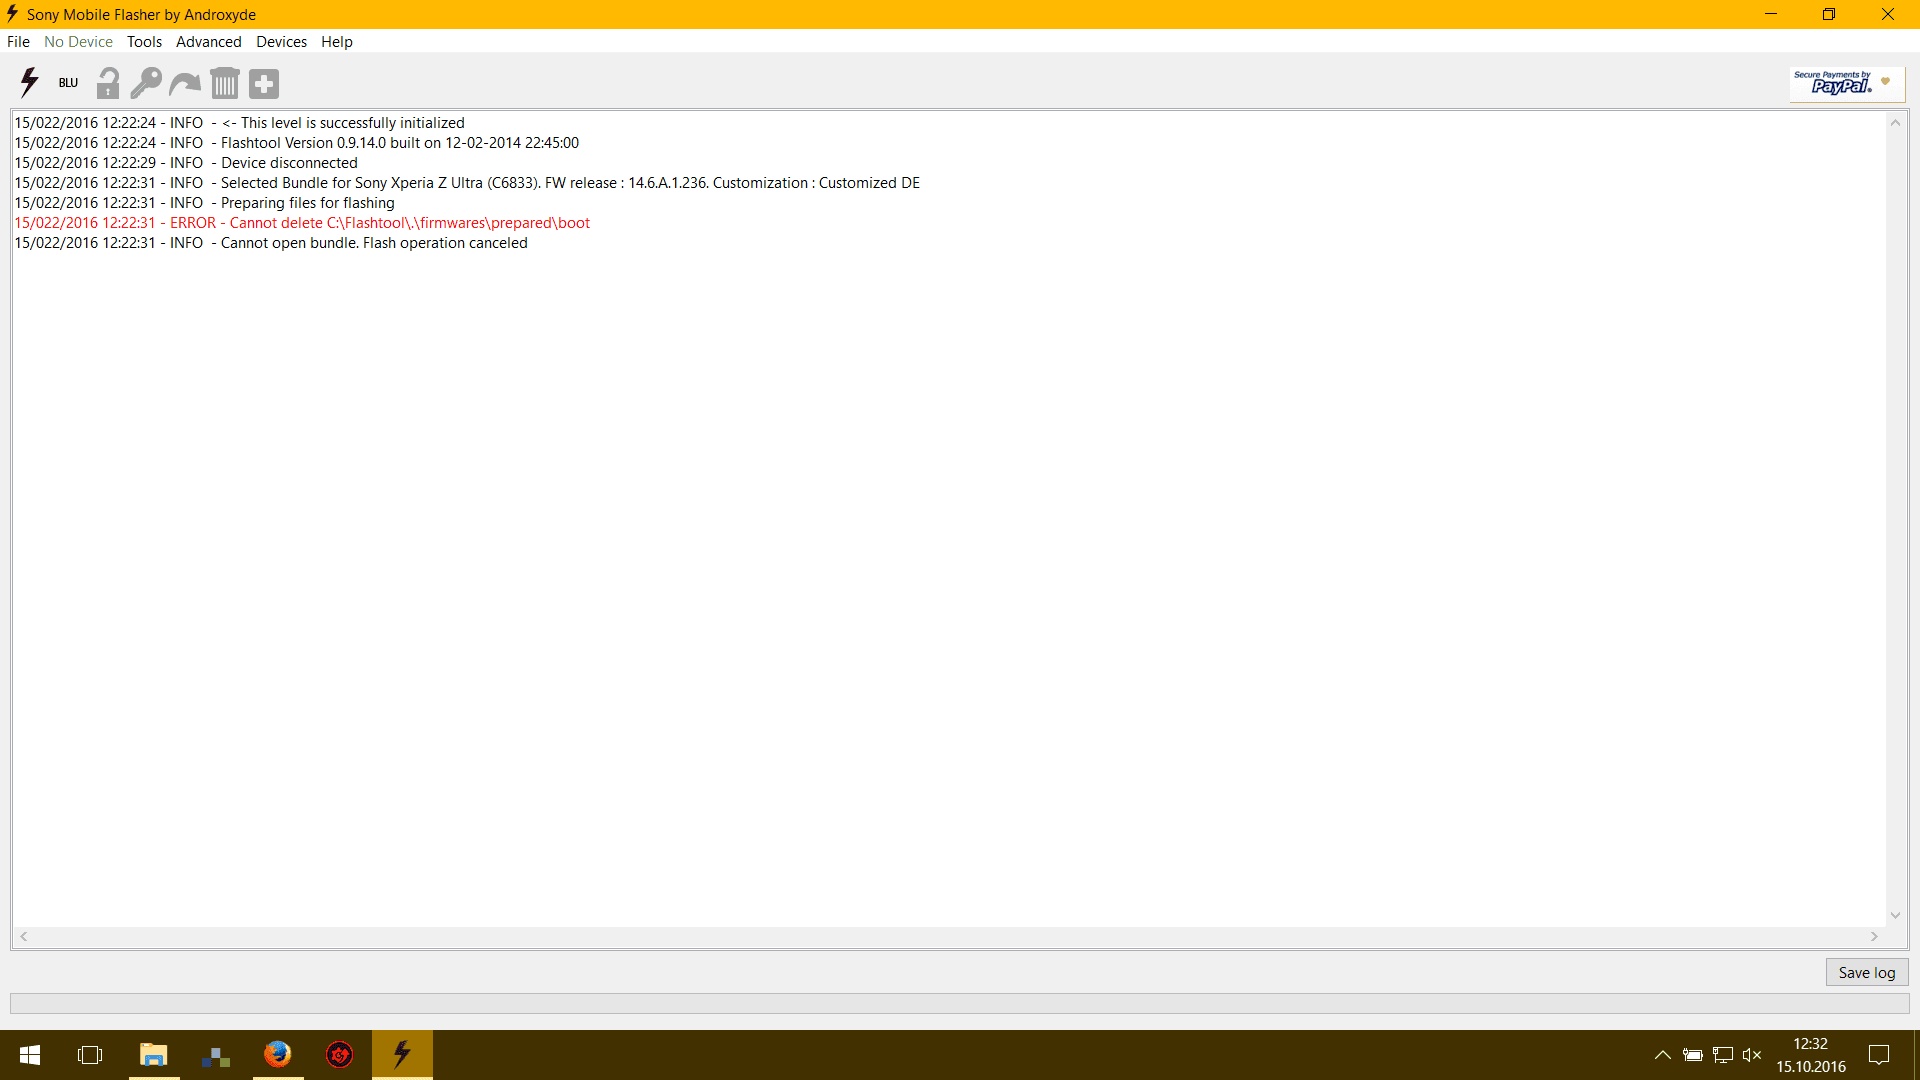Click the key icon in toolbar

tap(146, 83)
